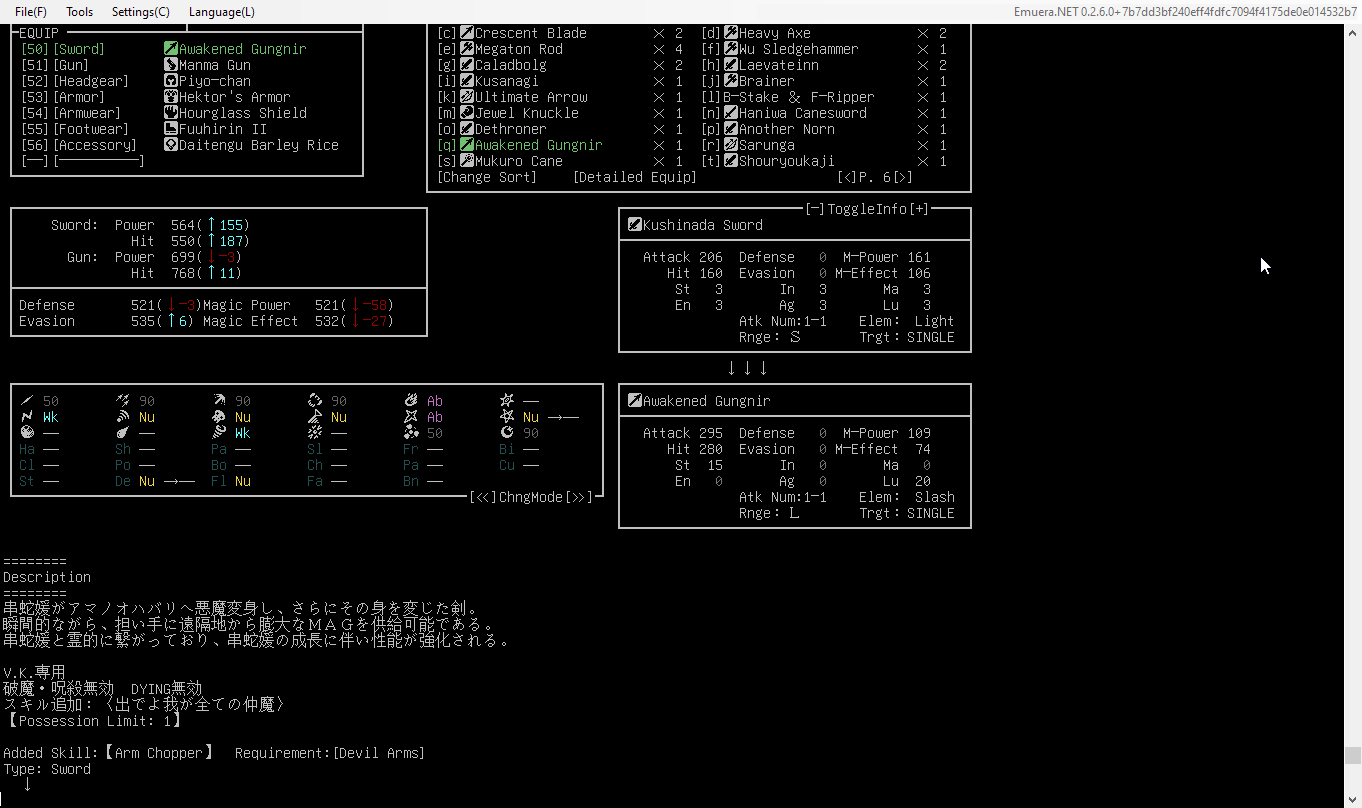Click the empty equip slot placeholder row
The height and width of the screenshot is (808, 1362).
(x=82, y=161)
